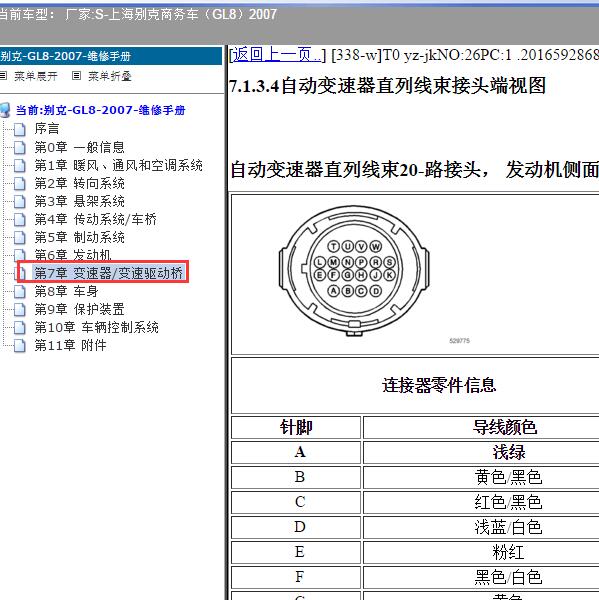The height and width of the screenshot is (600, 599).
Task: Click pin cell F in the table
Action: [296, 577]
